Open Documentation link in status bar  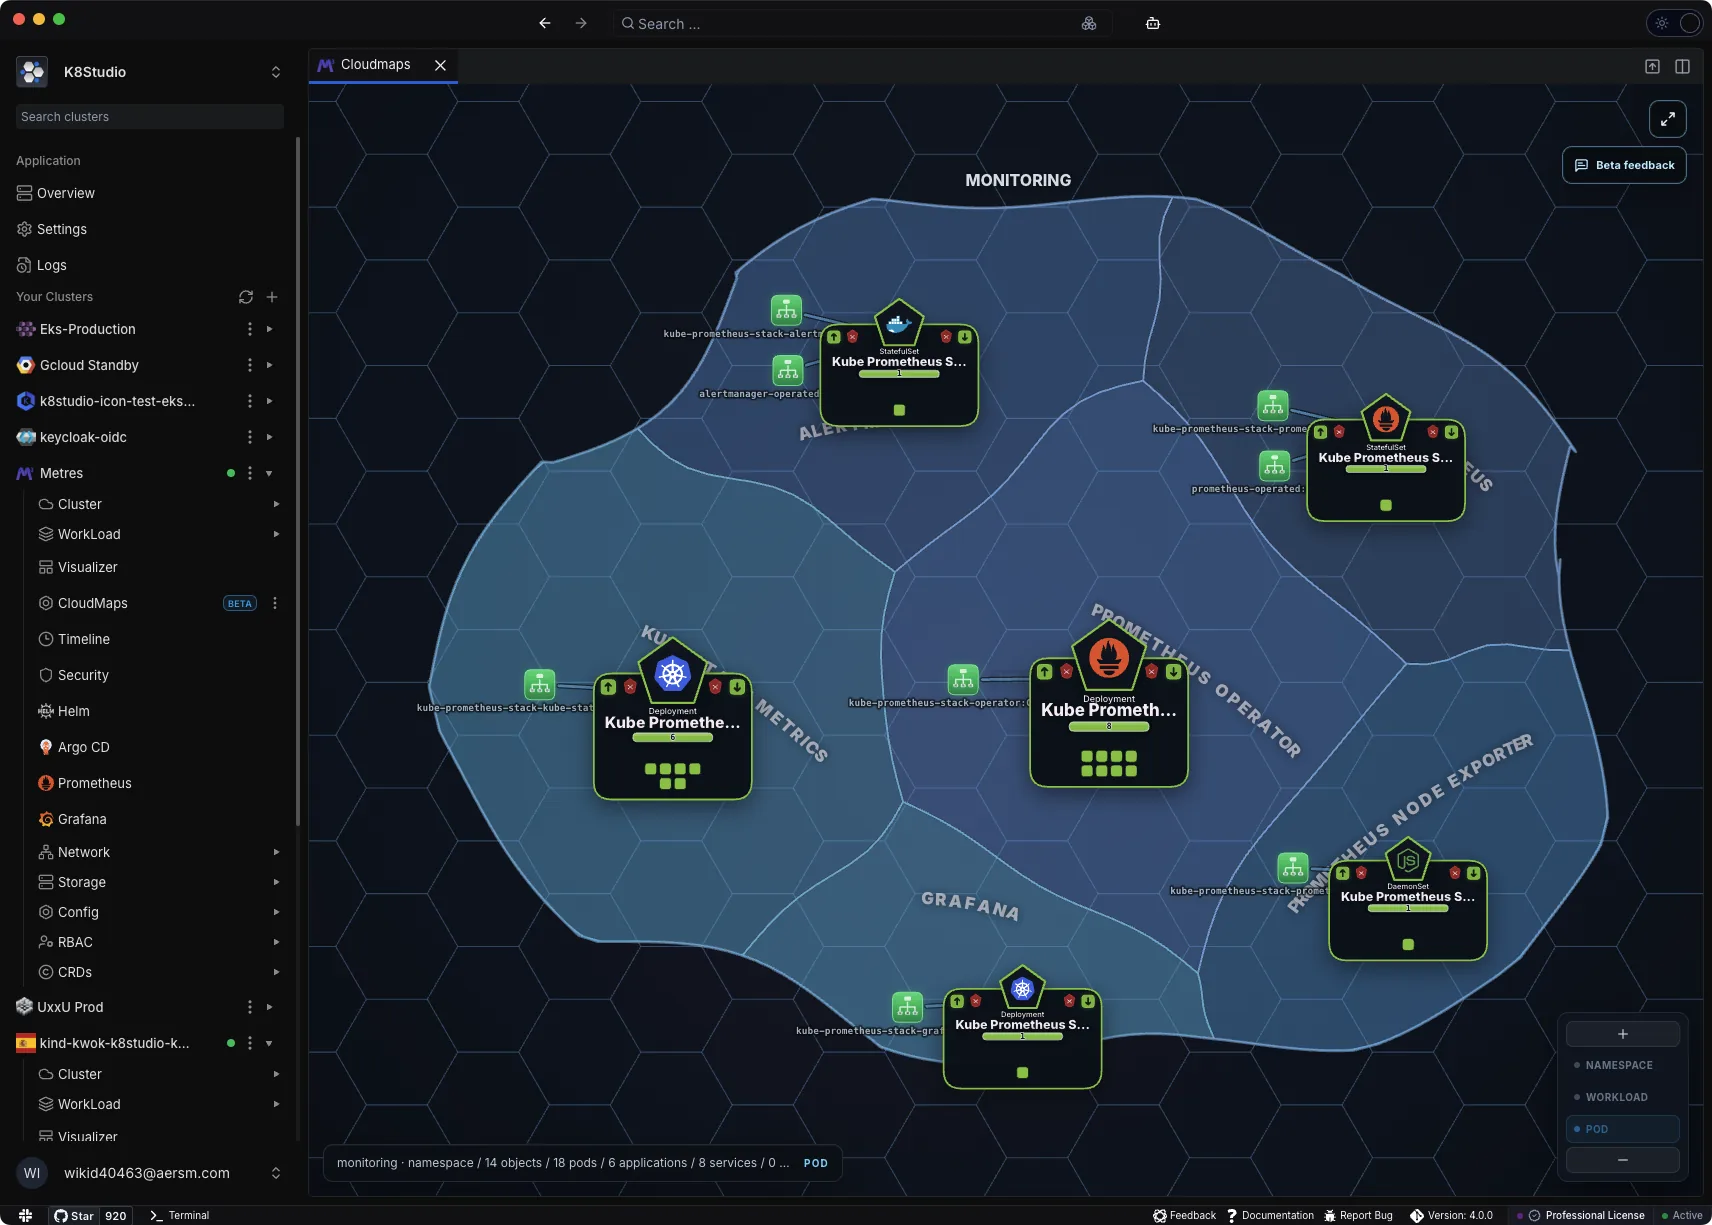(x=1270, y=1215)
